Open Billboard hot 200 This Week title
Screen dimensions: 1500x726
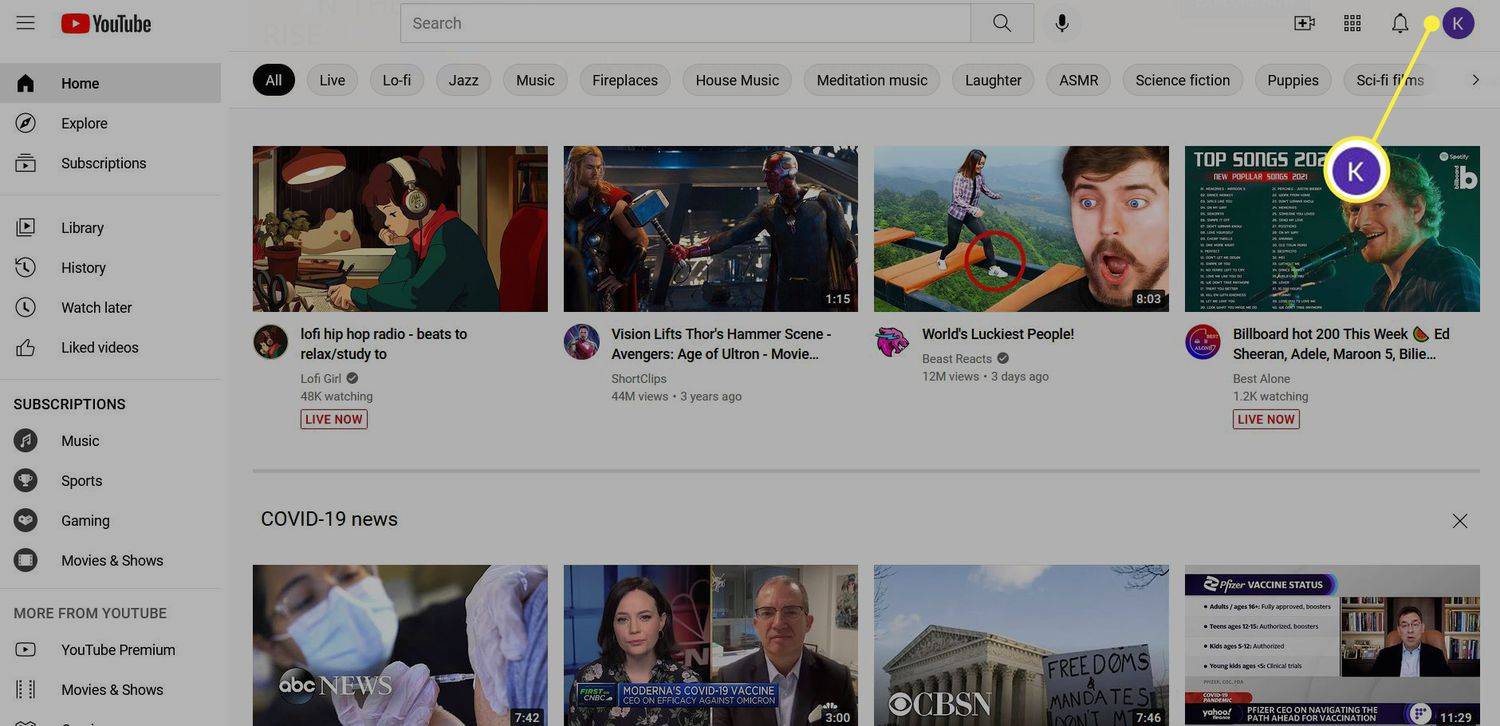[x=1341, y=344]
